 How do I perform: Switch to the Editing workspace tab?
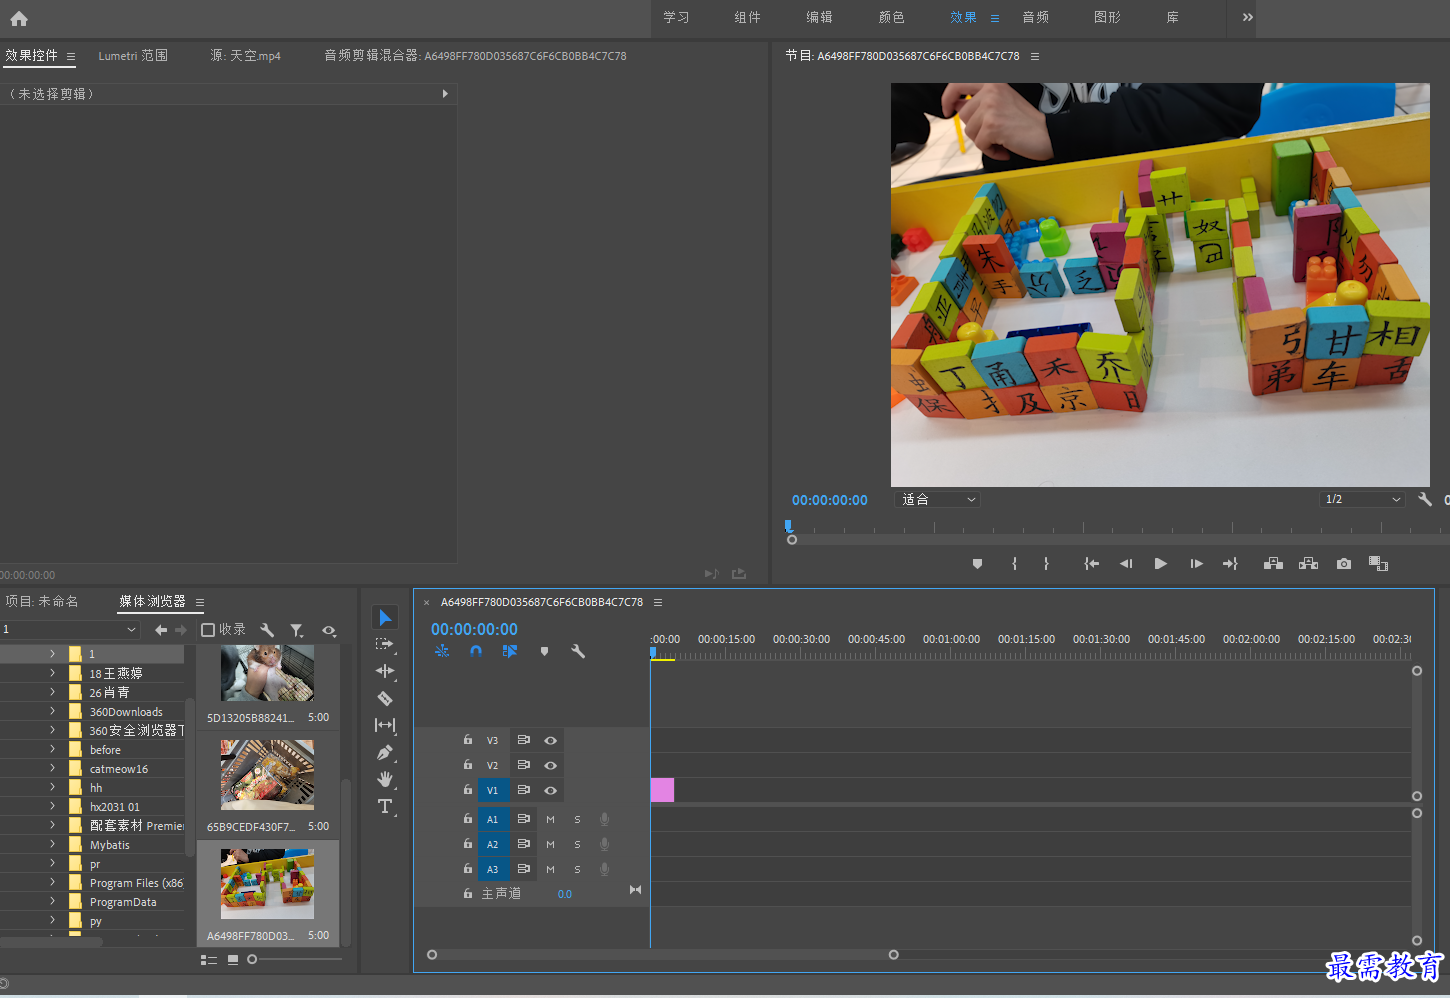tap(820, 17)
